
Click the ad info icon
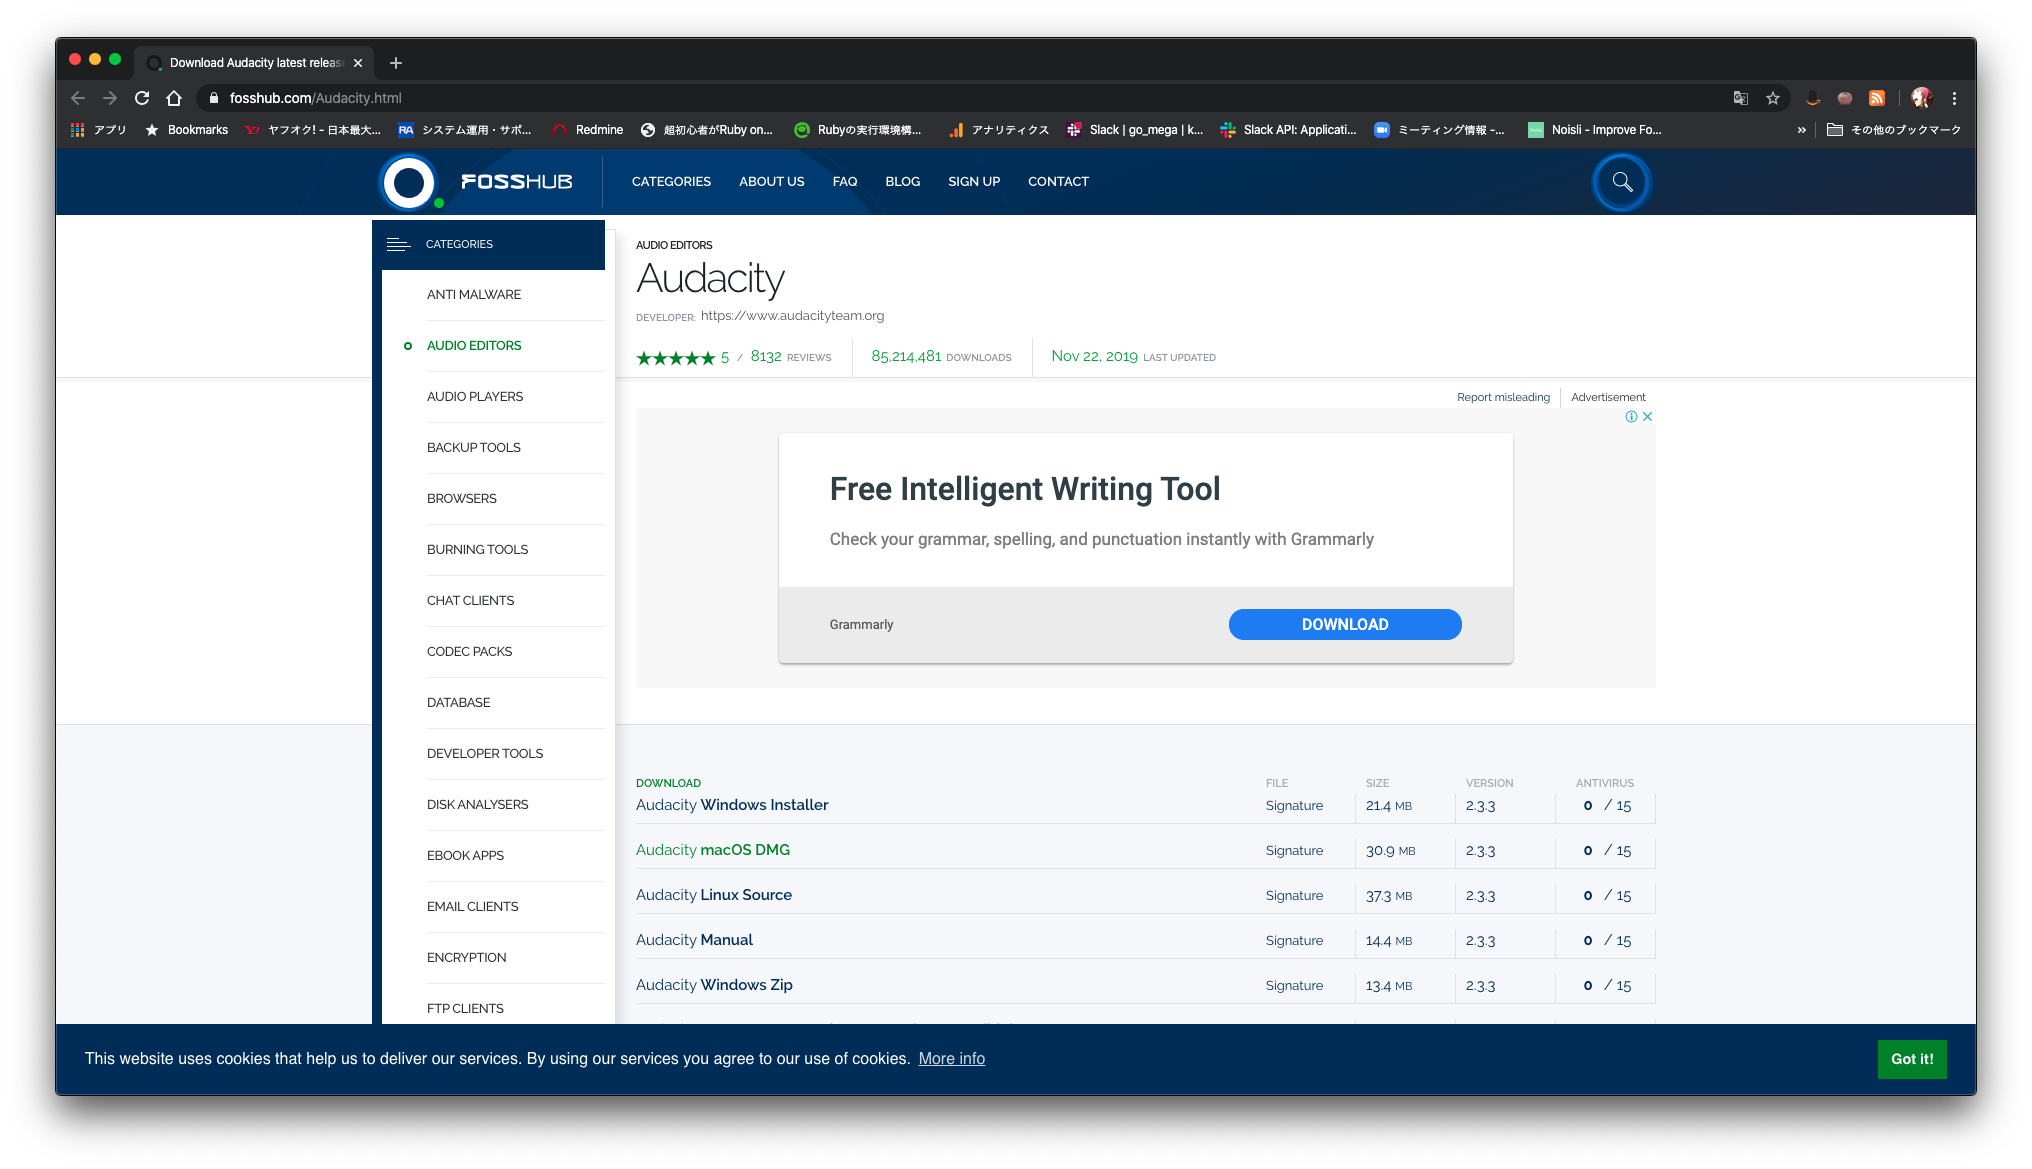click(x=1631, y=416)
